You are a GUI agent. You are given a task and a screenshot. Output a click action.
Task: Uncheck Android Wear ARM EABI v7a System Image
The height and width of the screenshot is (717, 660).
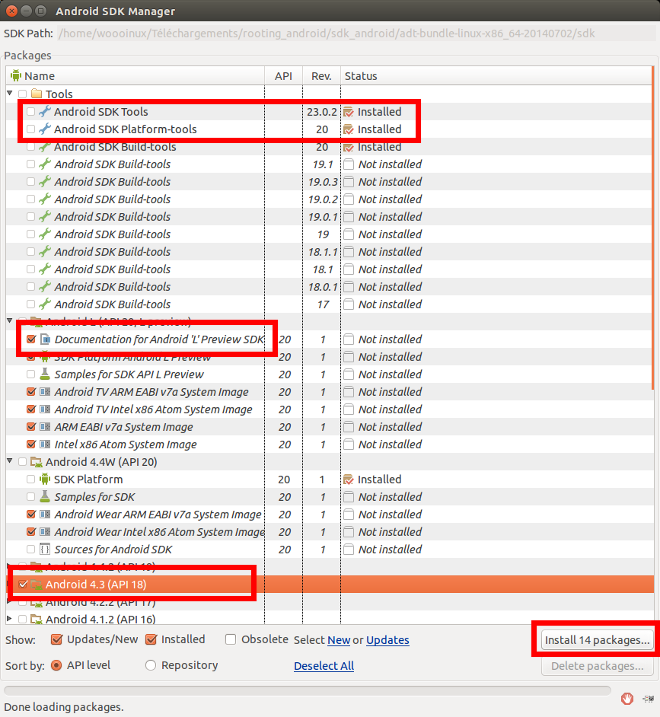[x=31, y=514]
